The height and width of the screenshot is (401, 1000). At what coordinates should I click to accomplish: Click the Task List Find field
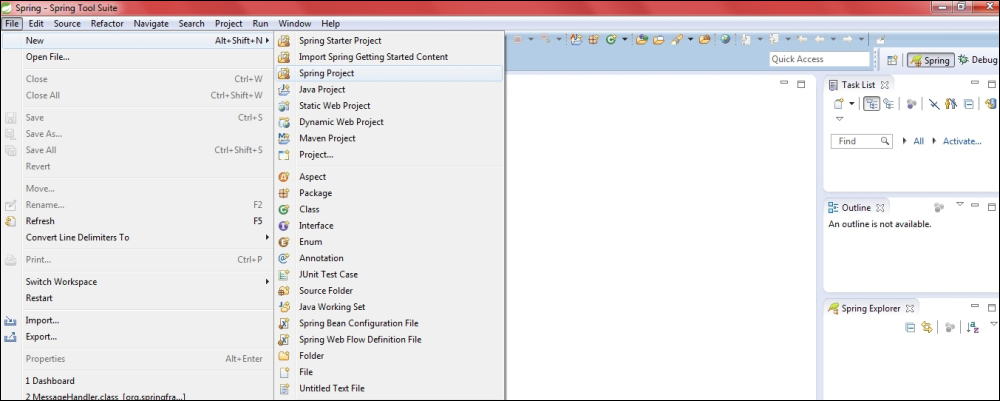click(x=861, y=141)
